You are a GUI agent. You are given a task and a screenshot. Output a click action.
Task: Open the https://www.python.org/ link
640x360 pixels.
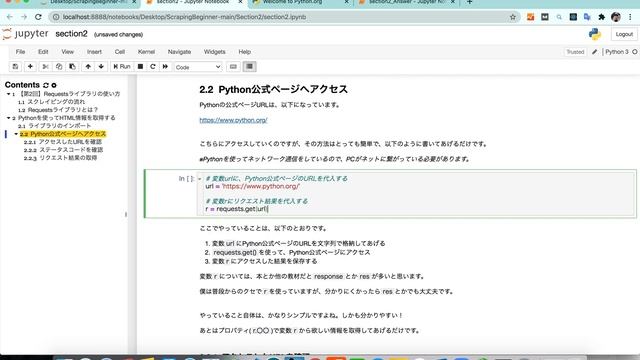233,120
